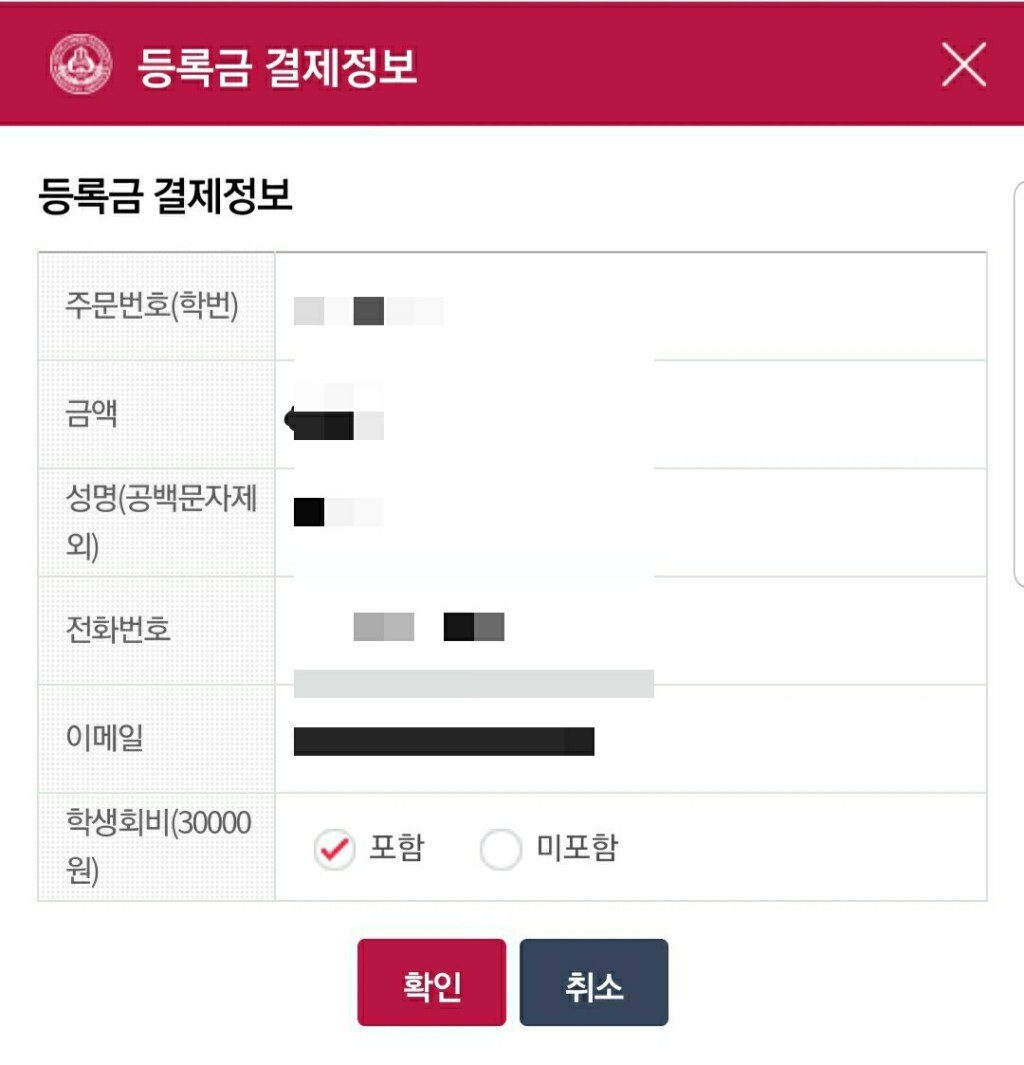Select the 미포함 radio option

tap(501, 848)
